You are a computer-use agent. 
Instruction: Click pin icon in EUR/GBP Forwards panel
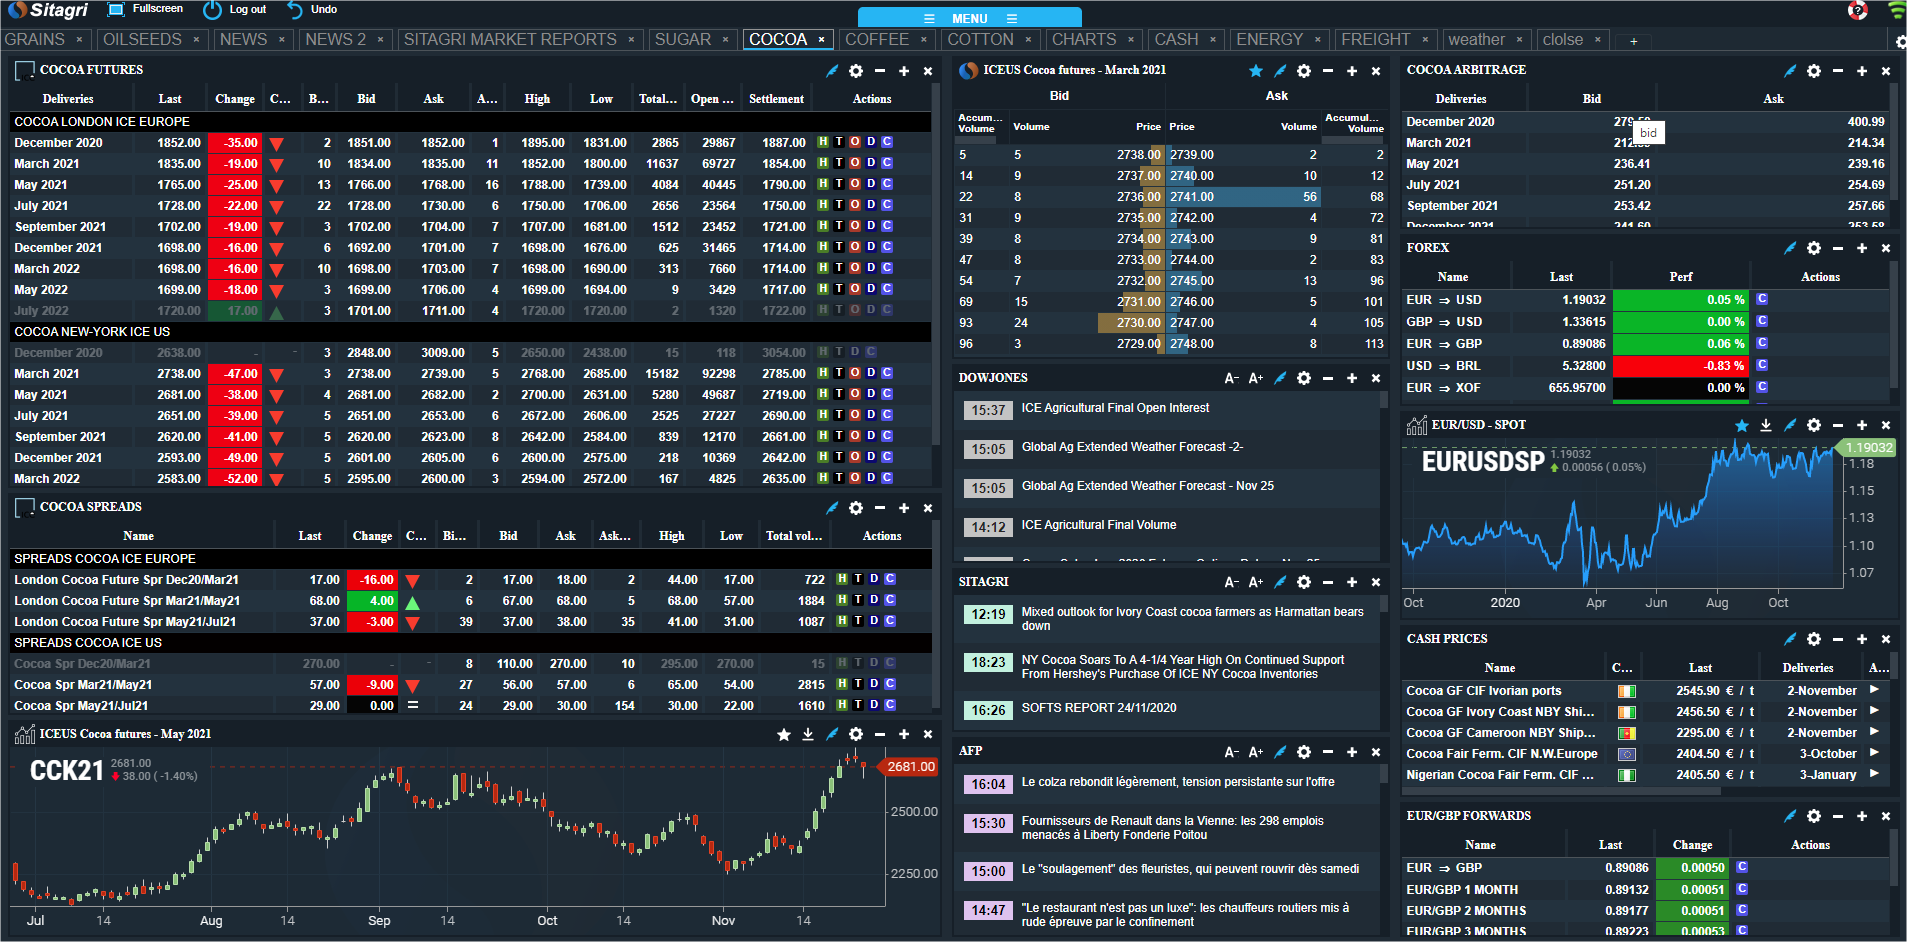tap(1790, 816)
